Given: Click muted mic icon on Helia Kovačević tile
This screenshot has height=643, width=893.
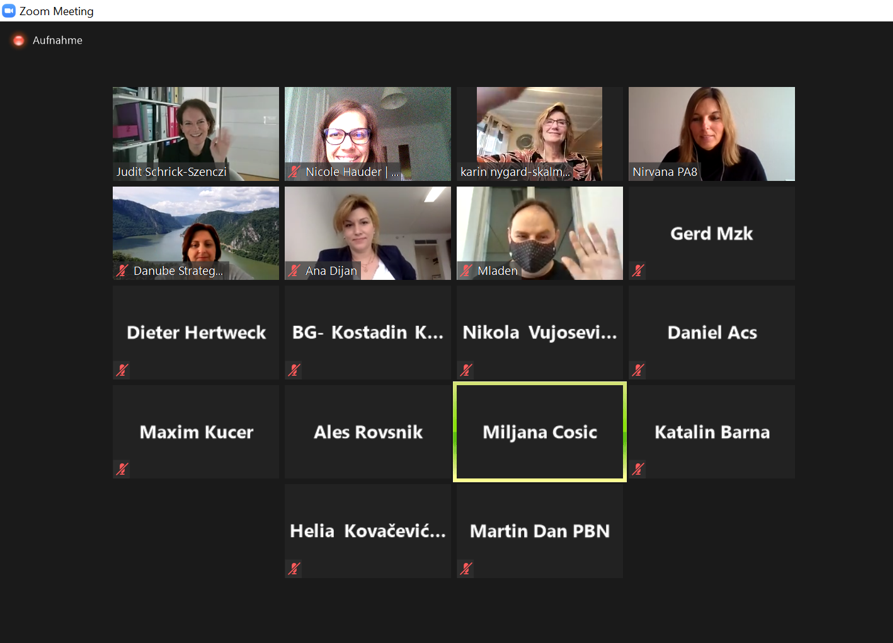Looking at the screenshot, I should (294, 568).
